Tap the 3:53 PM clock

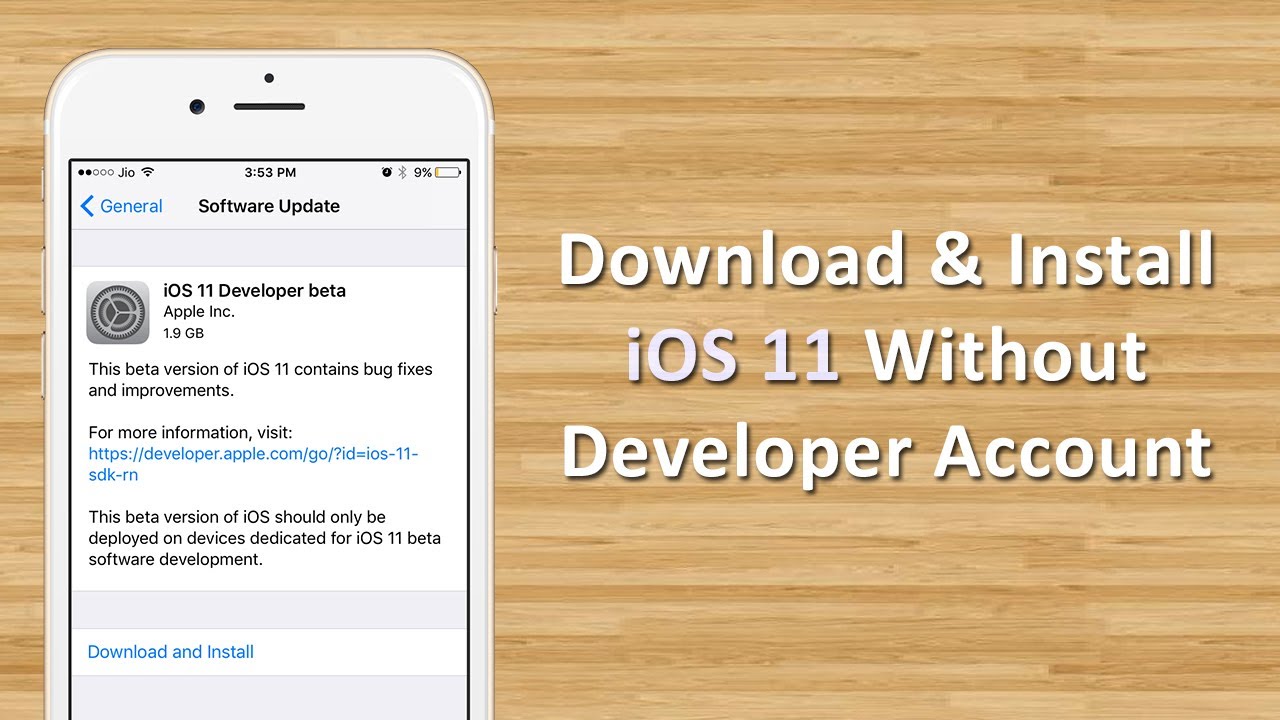click(x=270, y=172)
